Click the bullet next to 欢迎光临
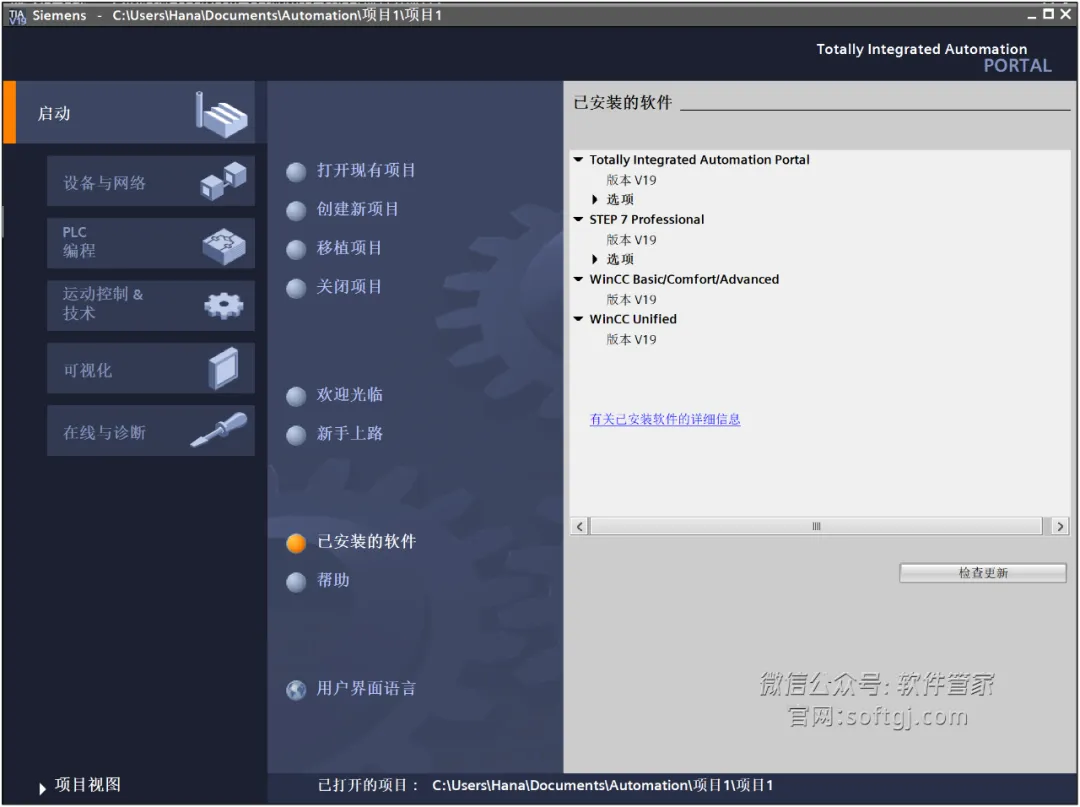This screenshot has height=807, width=1080. pos(296,396)
